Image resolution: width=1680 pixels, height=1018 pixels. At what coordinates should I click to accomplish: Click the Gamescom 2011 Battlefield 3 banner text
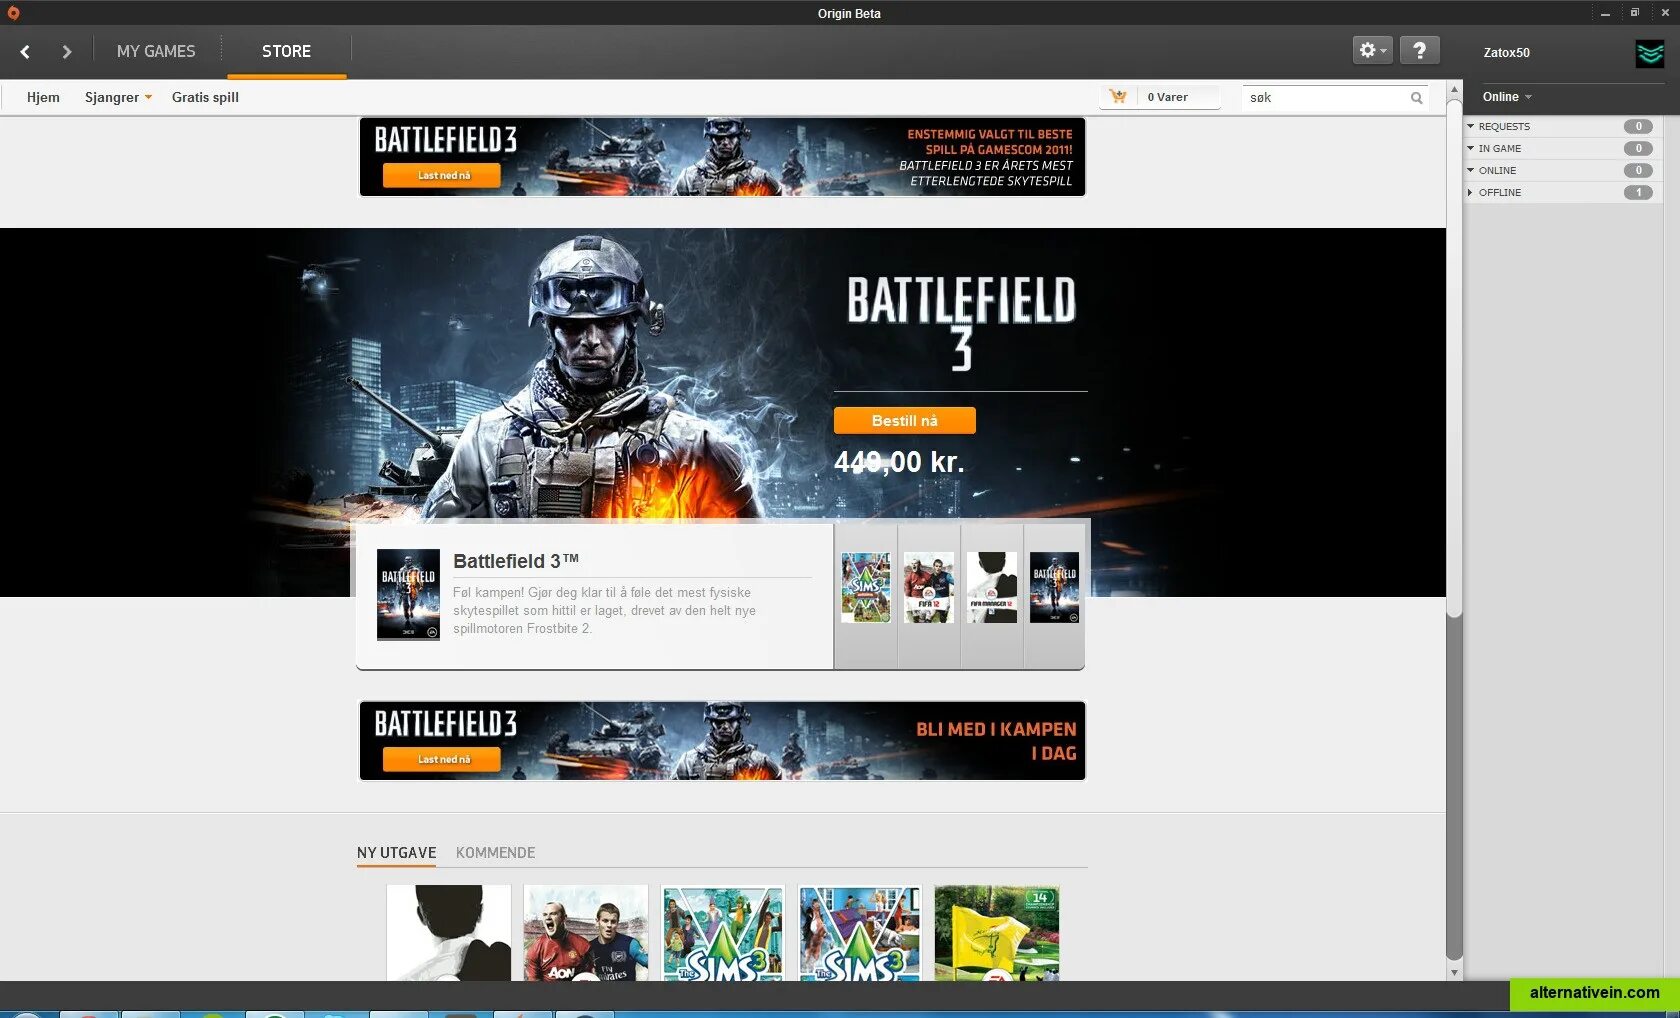pyautogui.click(x=986, y=157)
